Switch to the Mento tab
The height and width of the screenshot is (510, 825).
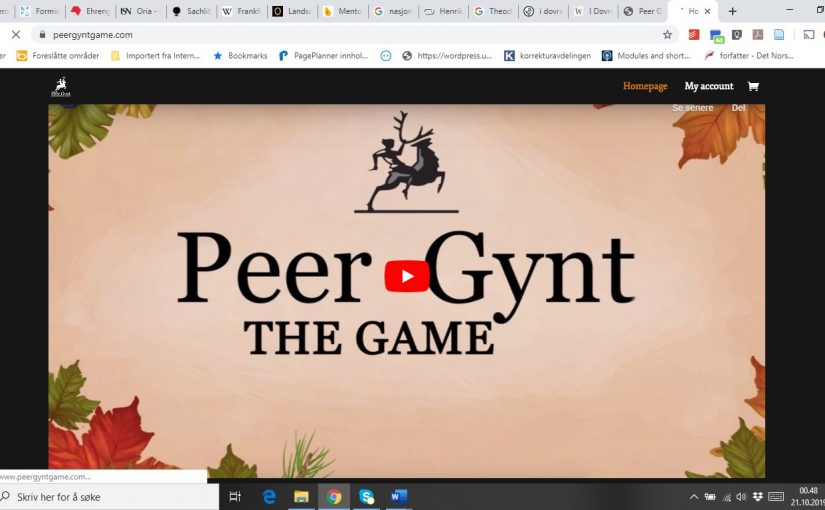tap(343, 11)
